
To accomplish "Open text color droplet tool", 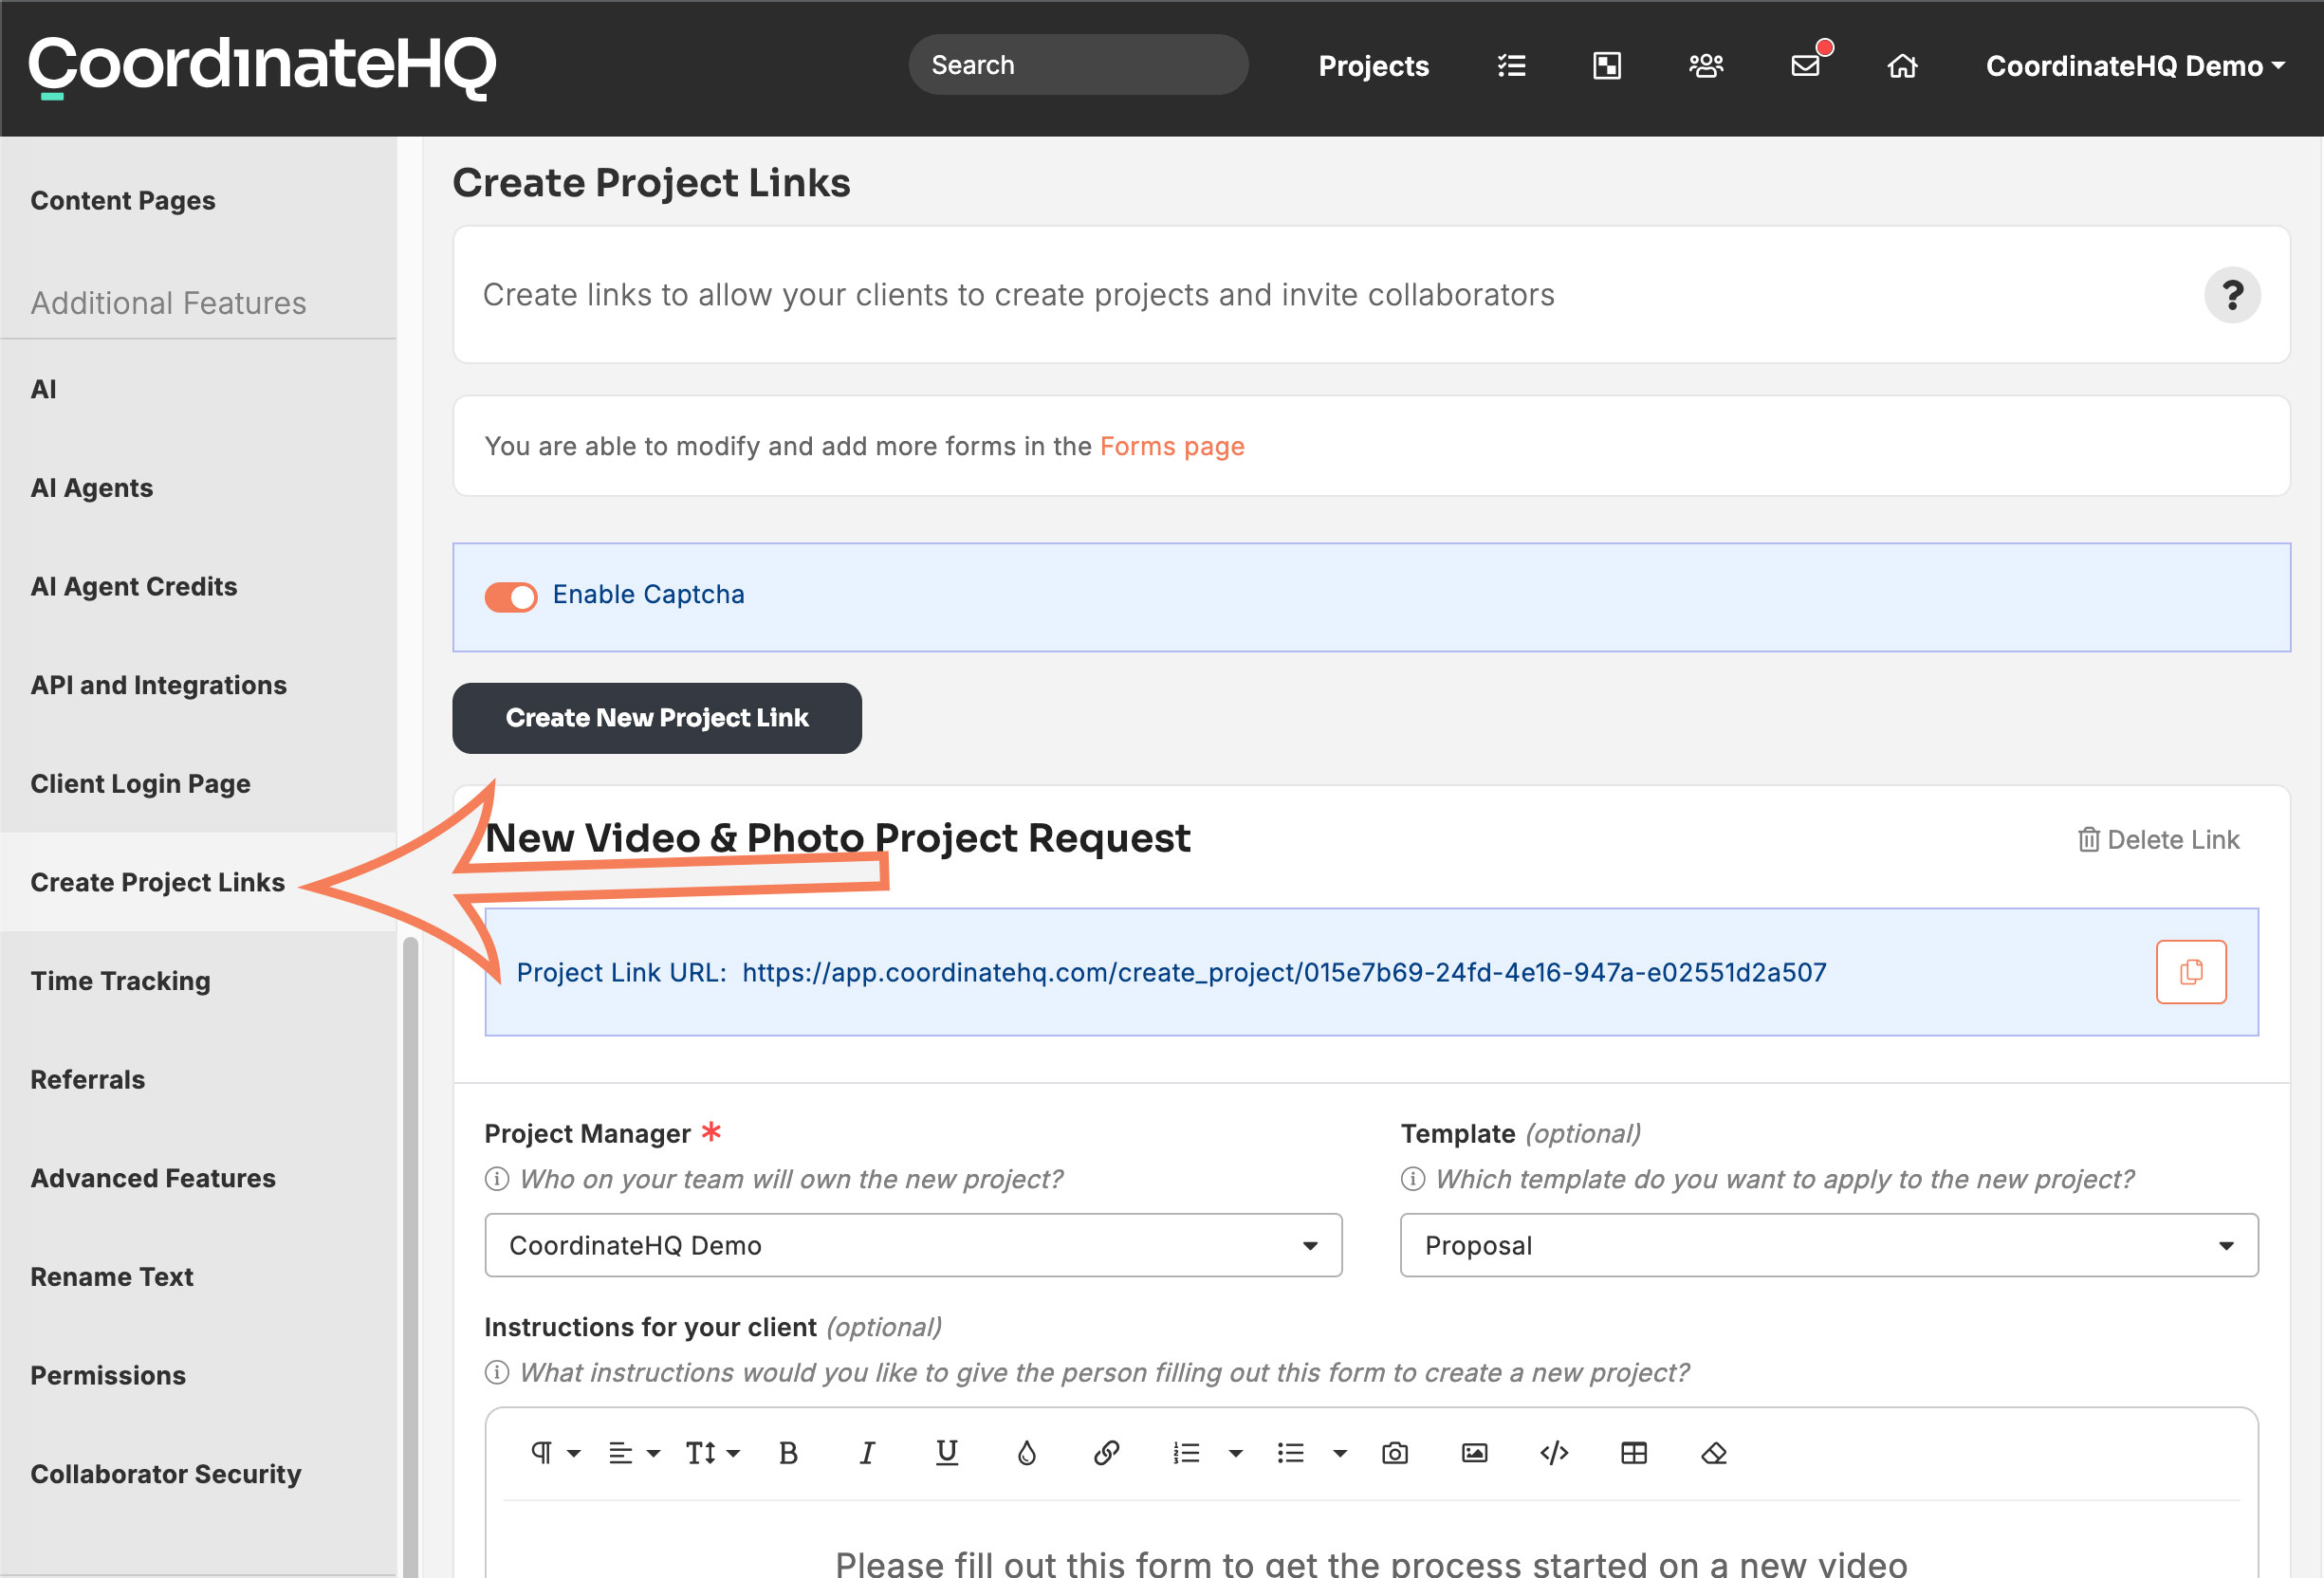I will click(1027, 1453).
